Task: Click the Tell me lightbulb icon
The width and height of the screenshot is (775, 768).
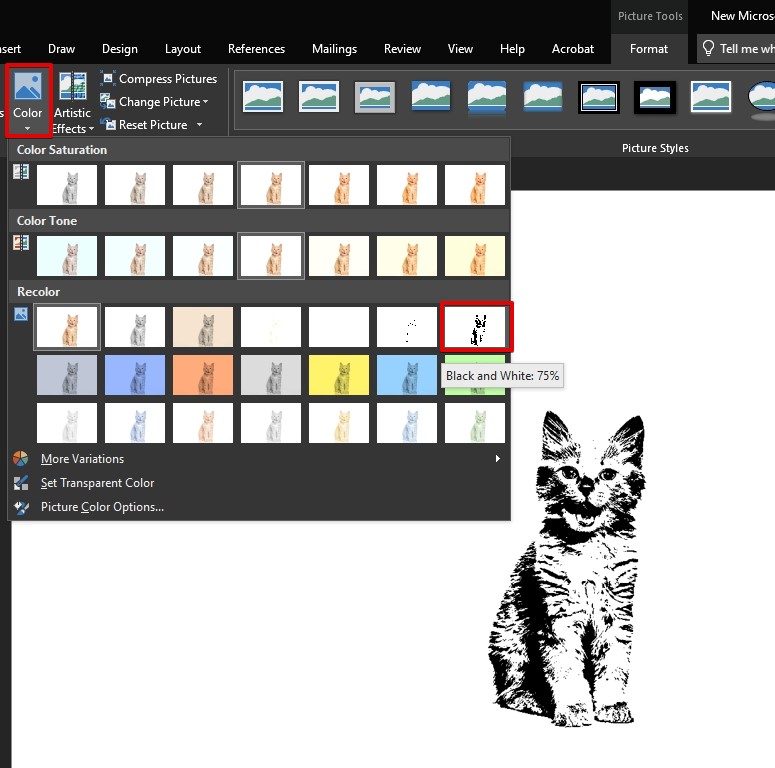Action: [x=708, y=49]
